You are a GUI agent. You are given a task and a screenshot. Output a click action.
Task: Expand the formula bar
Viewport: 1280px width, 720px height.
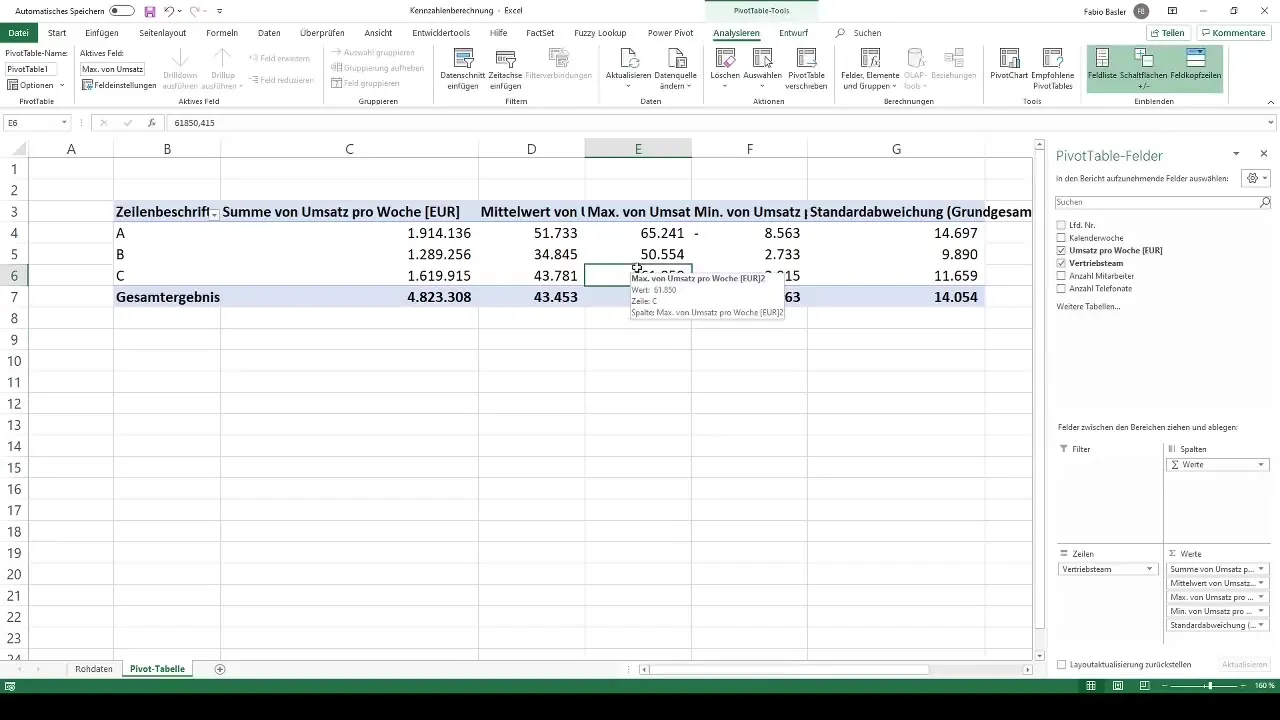tap(1272, 123)
